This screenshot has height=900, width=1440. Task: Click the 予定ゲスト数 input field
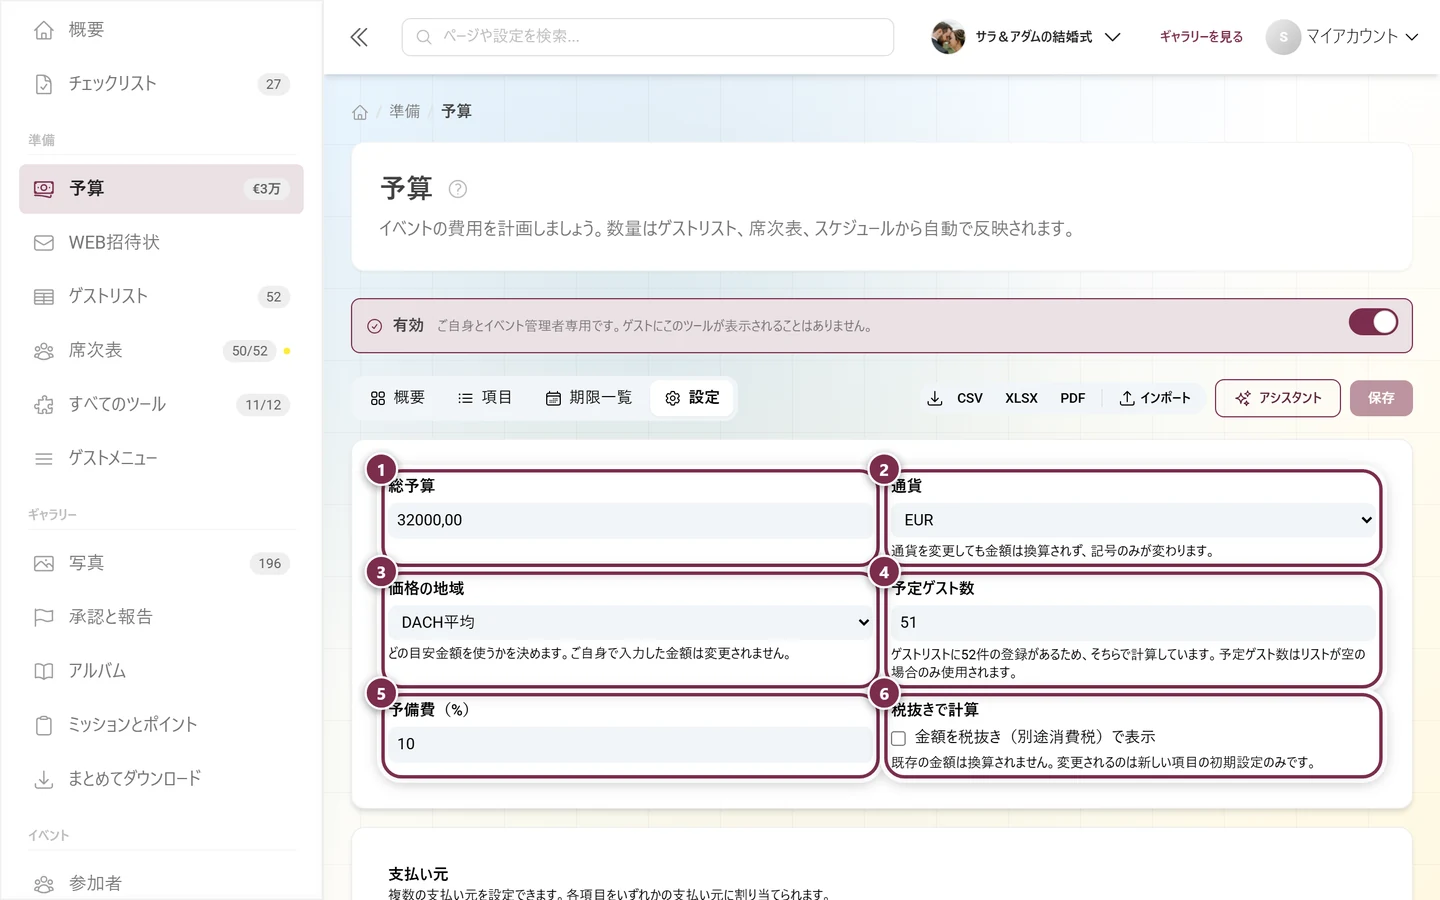point(1135,622)
